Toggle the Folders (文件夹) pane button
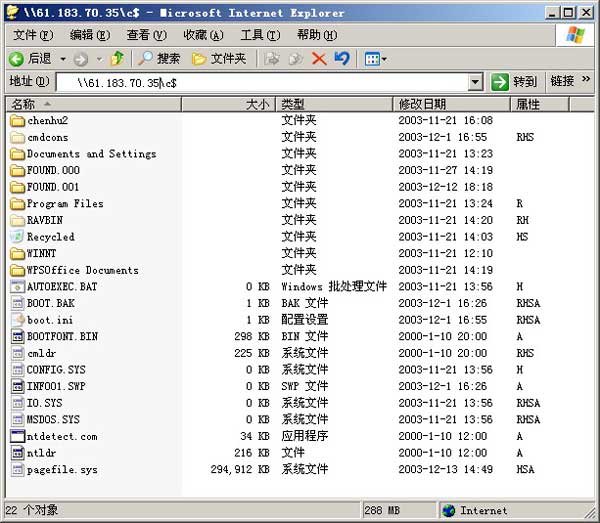This screenshot has width=600, height=523. 218,59
